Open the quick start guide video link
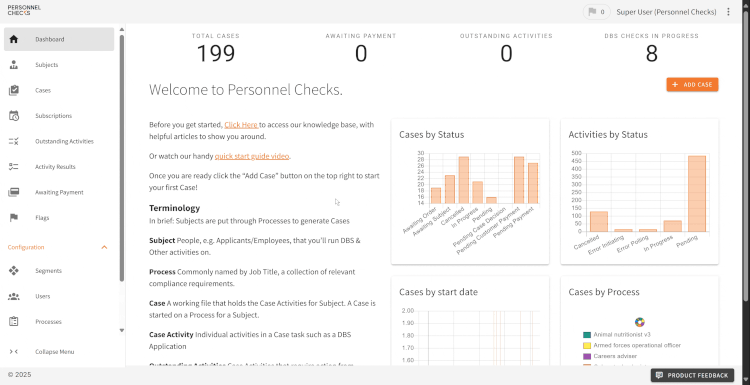 [252, 156]
